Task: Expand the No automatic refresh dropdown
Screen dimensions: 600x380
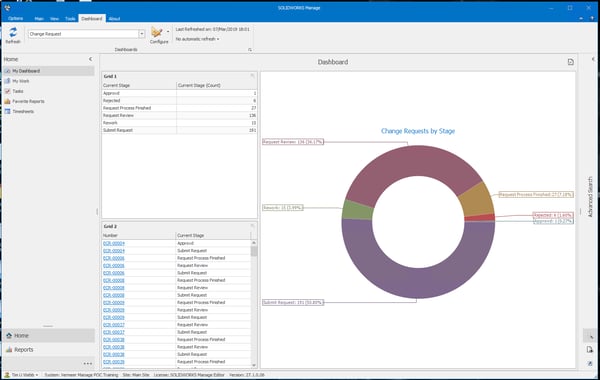Action: (197, 39)
